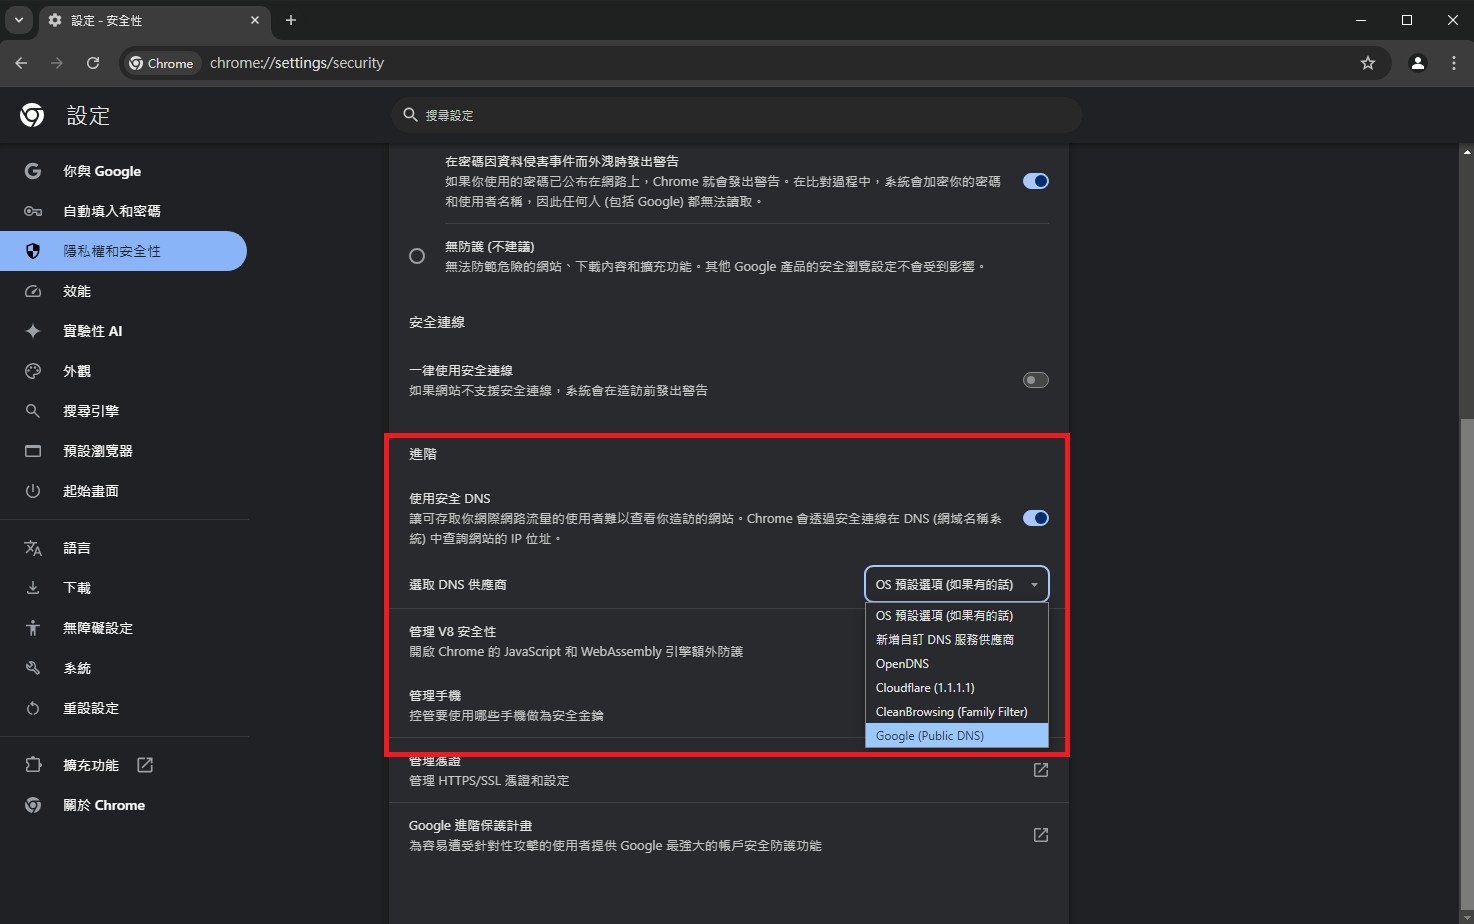Close the 設定 - 安全性 tab
This screenshot has height=924, width=1474.
(x=255, y=20)
